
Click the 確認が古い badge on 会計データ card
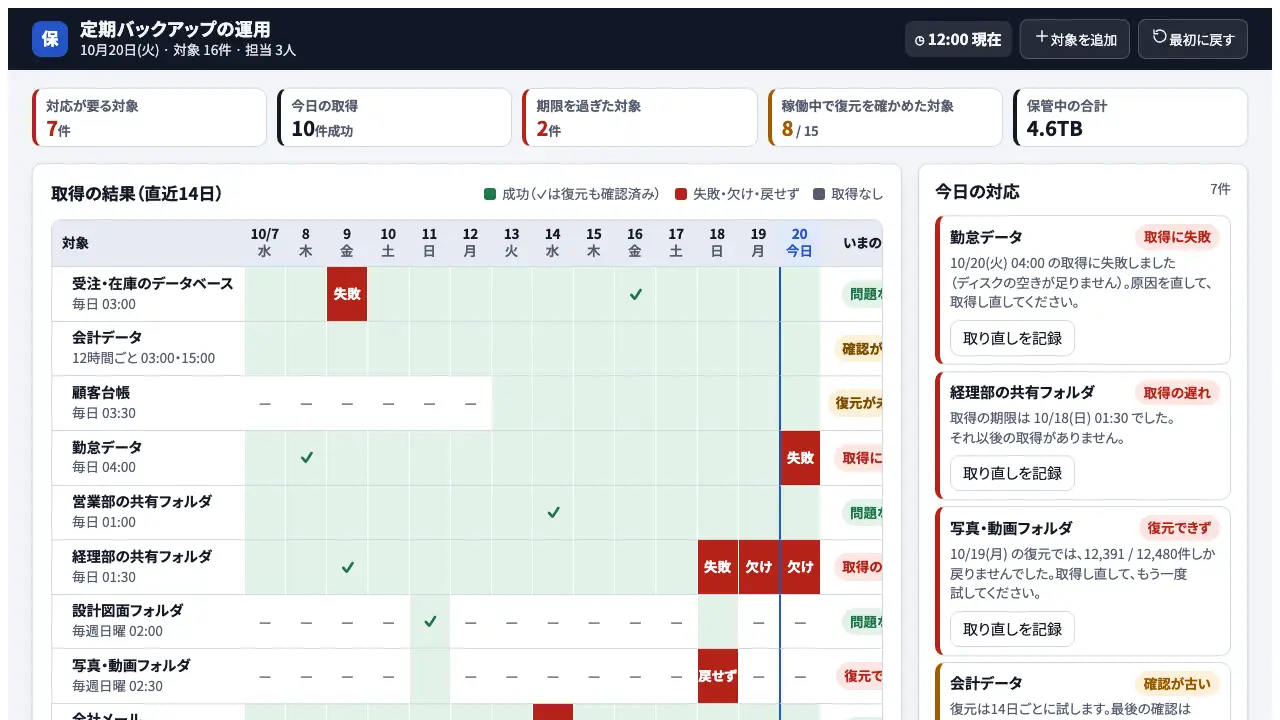coord(1179,684)
